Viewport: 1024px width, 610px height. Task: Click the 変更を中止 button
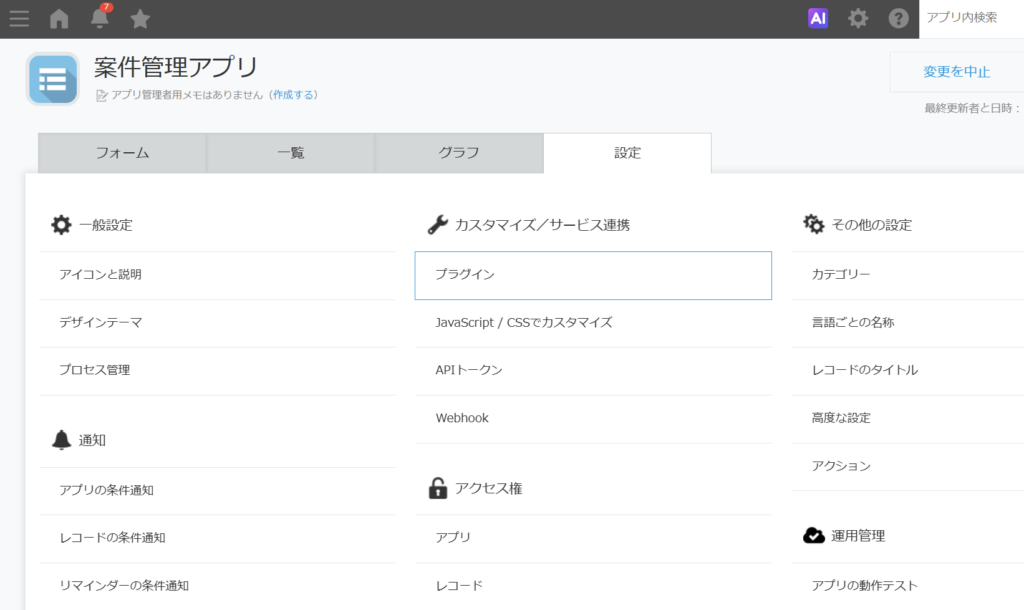click(956, 72)
